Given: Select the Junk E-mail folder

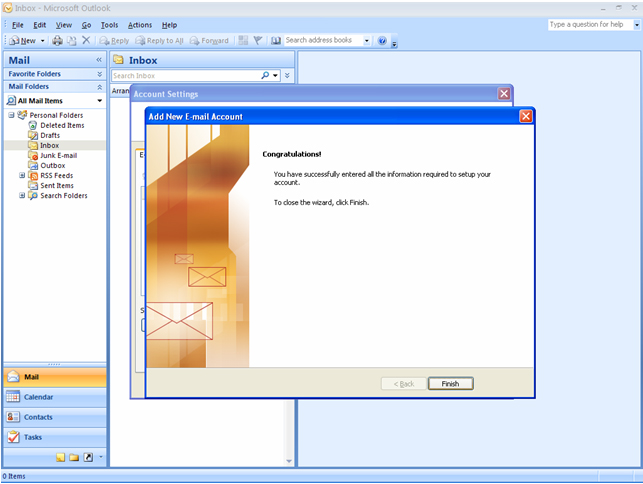Looking at the screenshot, I should click(x=58, y=155).
